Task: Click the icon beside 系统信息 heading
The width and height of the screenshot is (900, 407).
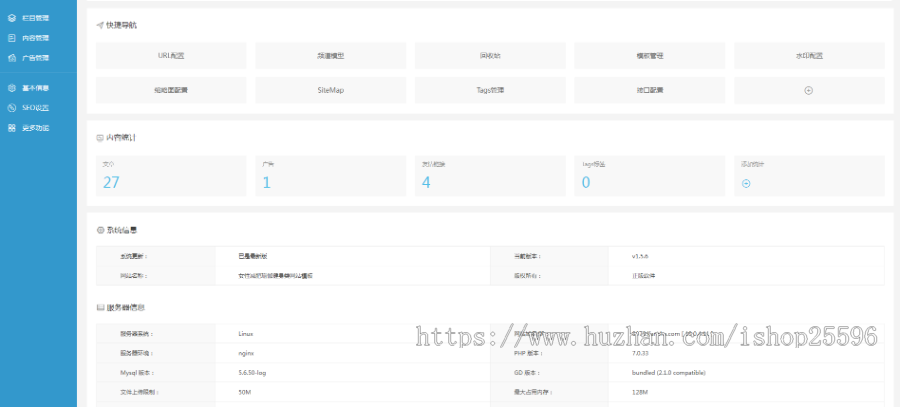Action: (100, 230)
